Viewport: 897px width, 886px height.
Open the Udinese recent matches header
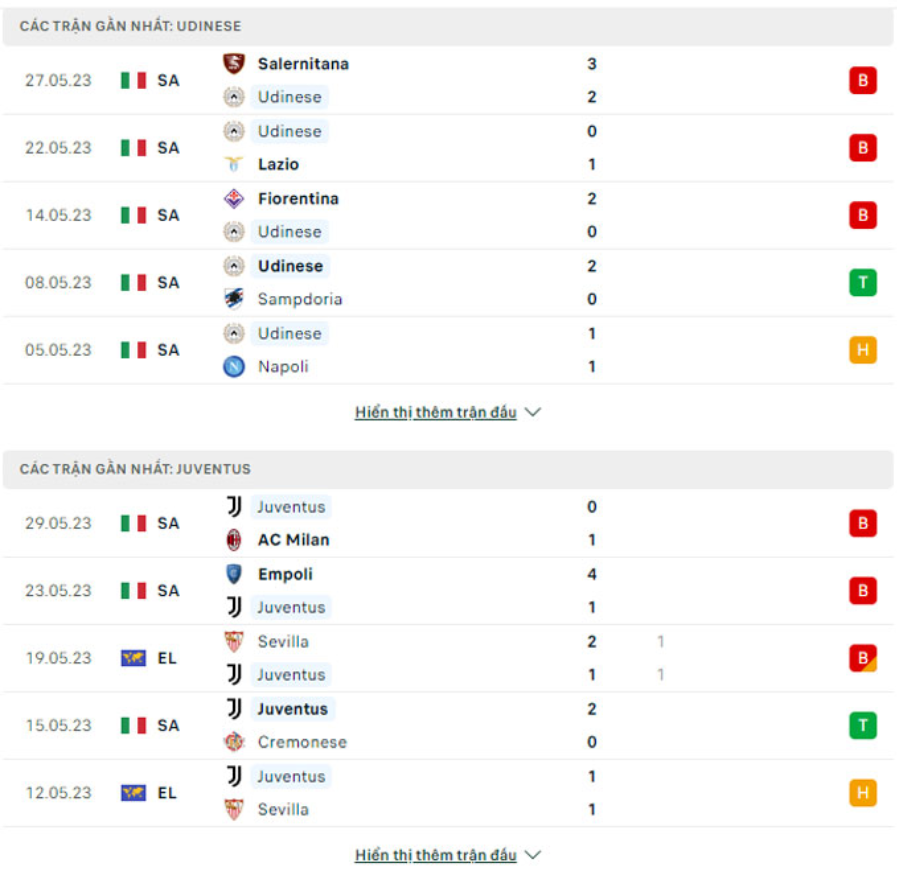[128, 26]
